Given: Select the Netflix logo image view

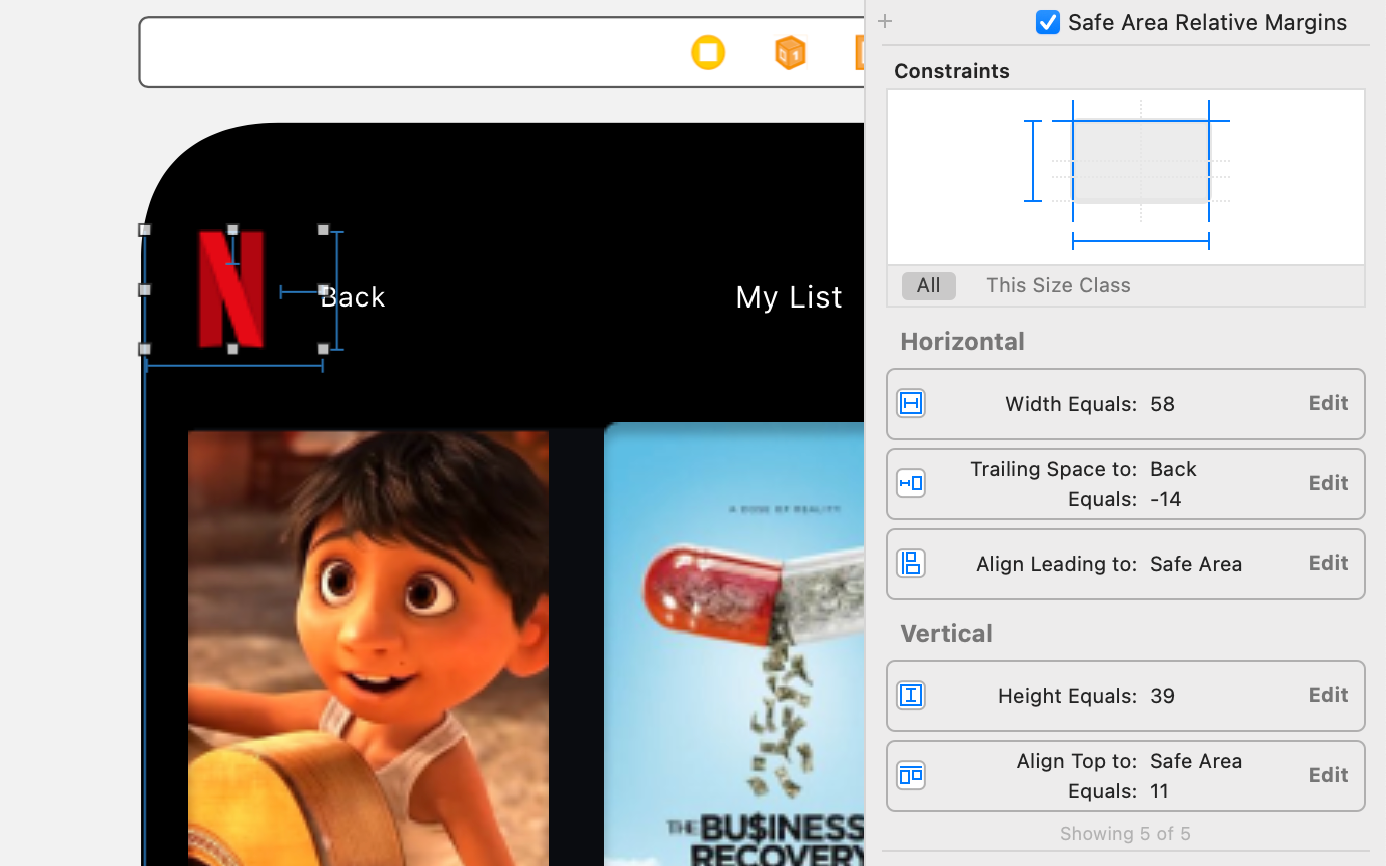Looking at the screenshot, I should [233, 290].
